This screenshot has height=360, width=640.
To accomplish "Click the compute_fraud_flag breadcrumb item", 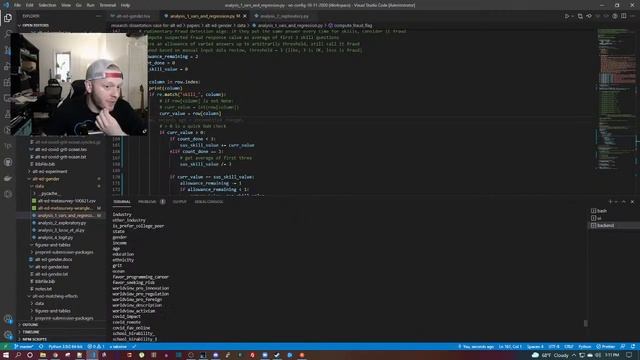I will tap(353, 25).
